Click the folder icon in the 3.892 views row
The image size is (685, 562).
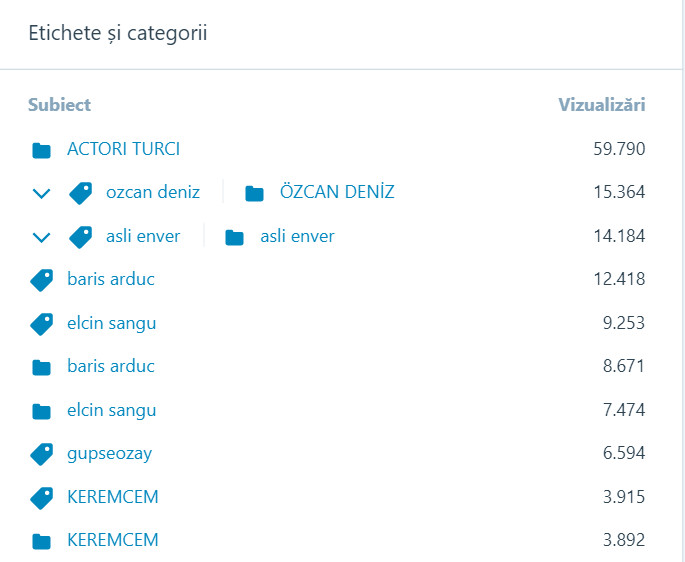[x=41, y=541]
